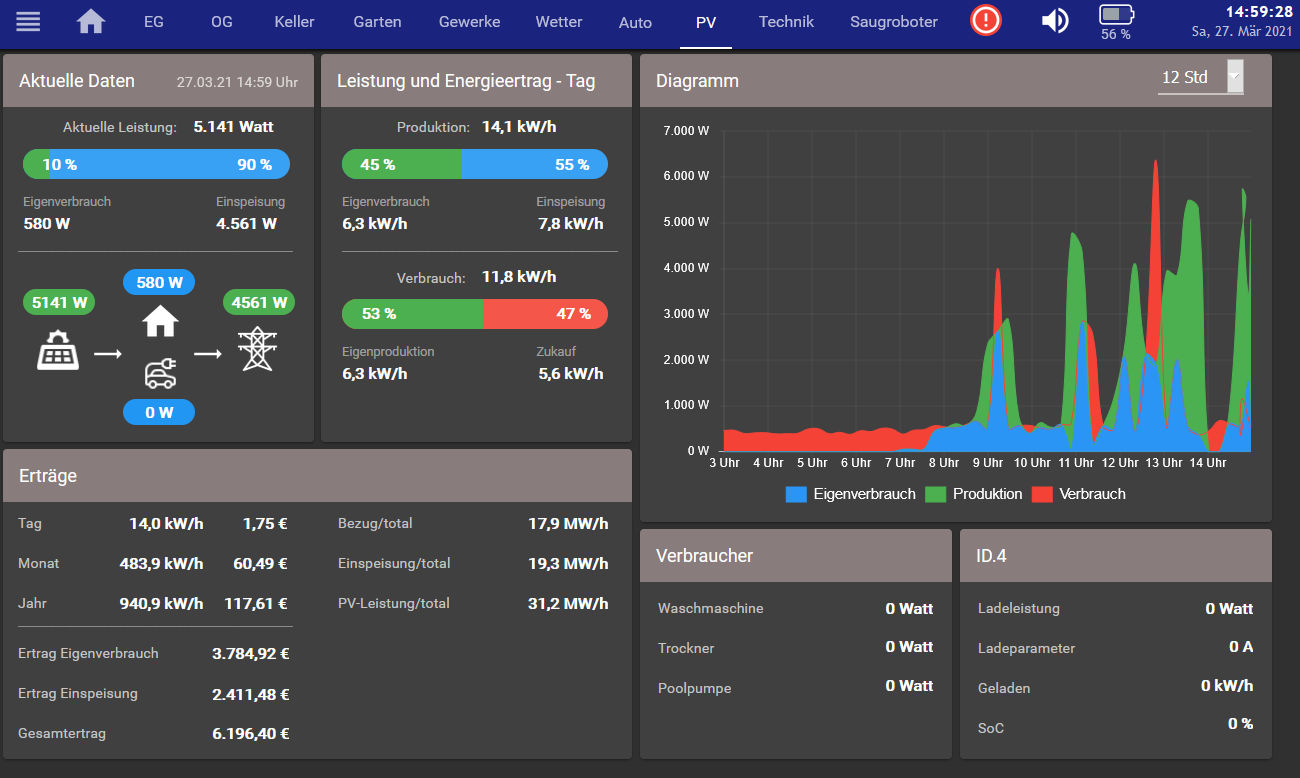
Task: Open the hamburger menu
Action: [28, 21]
